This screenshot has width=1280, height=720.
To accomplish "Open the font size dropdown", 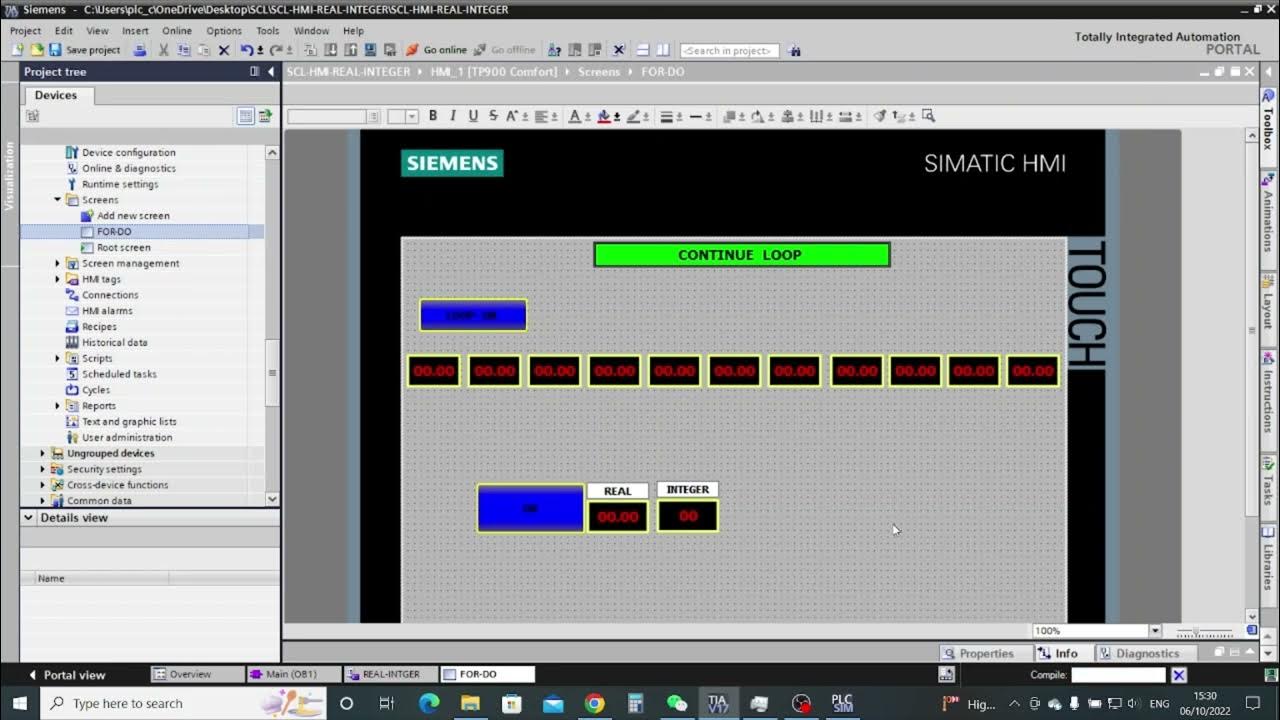I will 411,116.
